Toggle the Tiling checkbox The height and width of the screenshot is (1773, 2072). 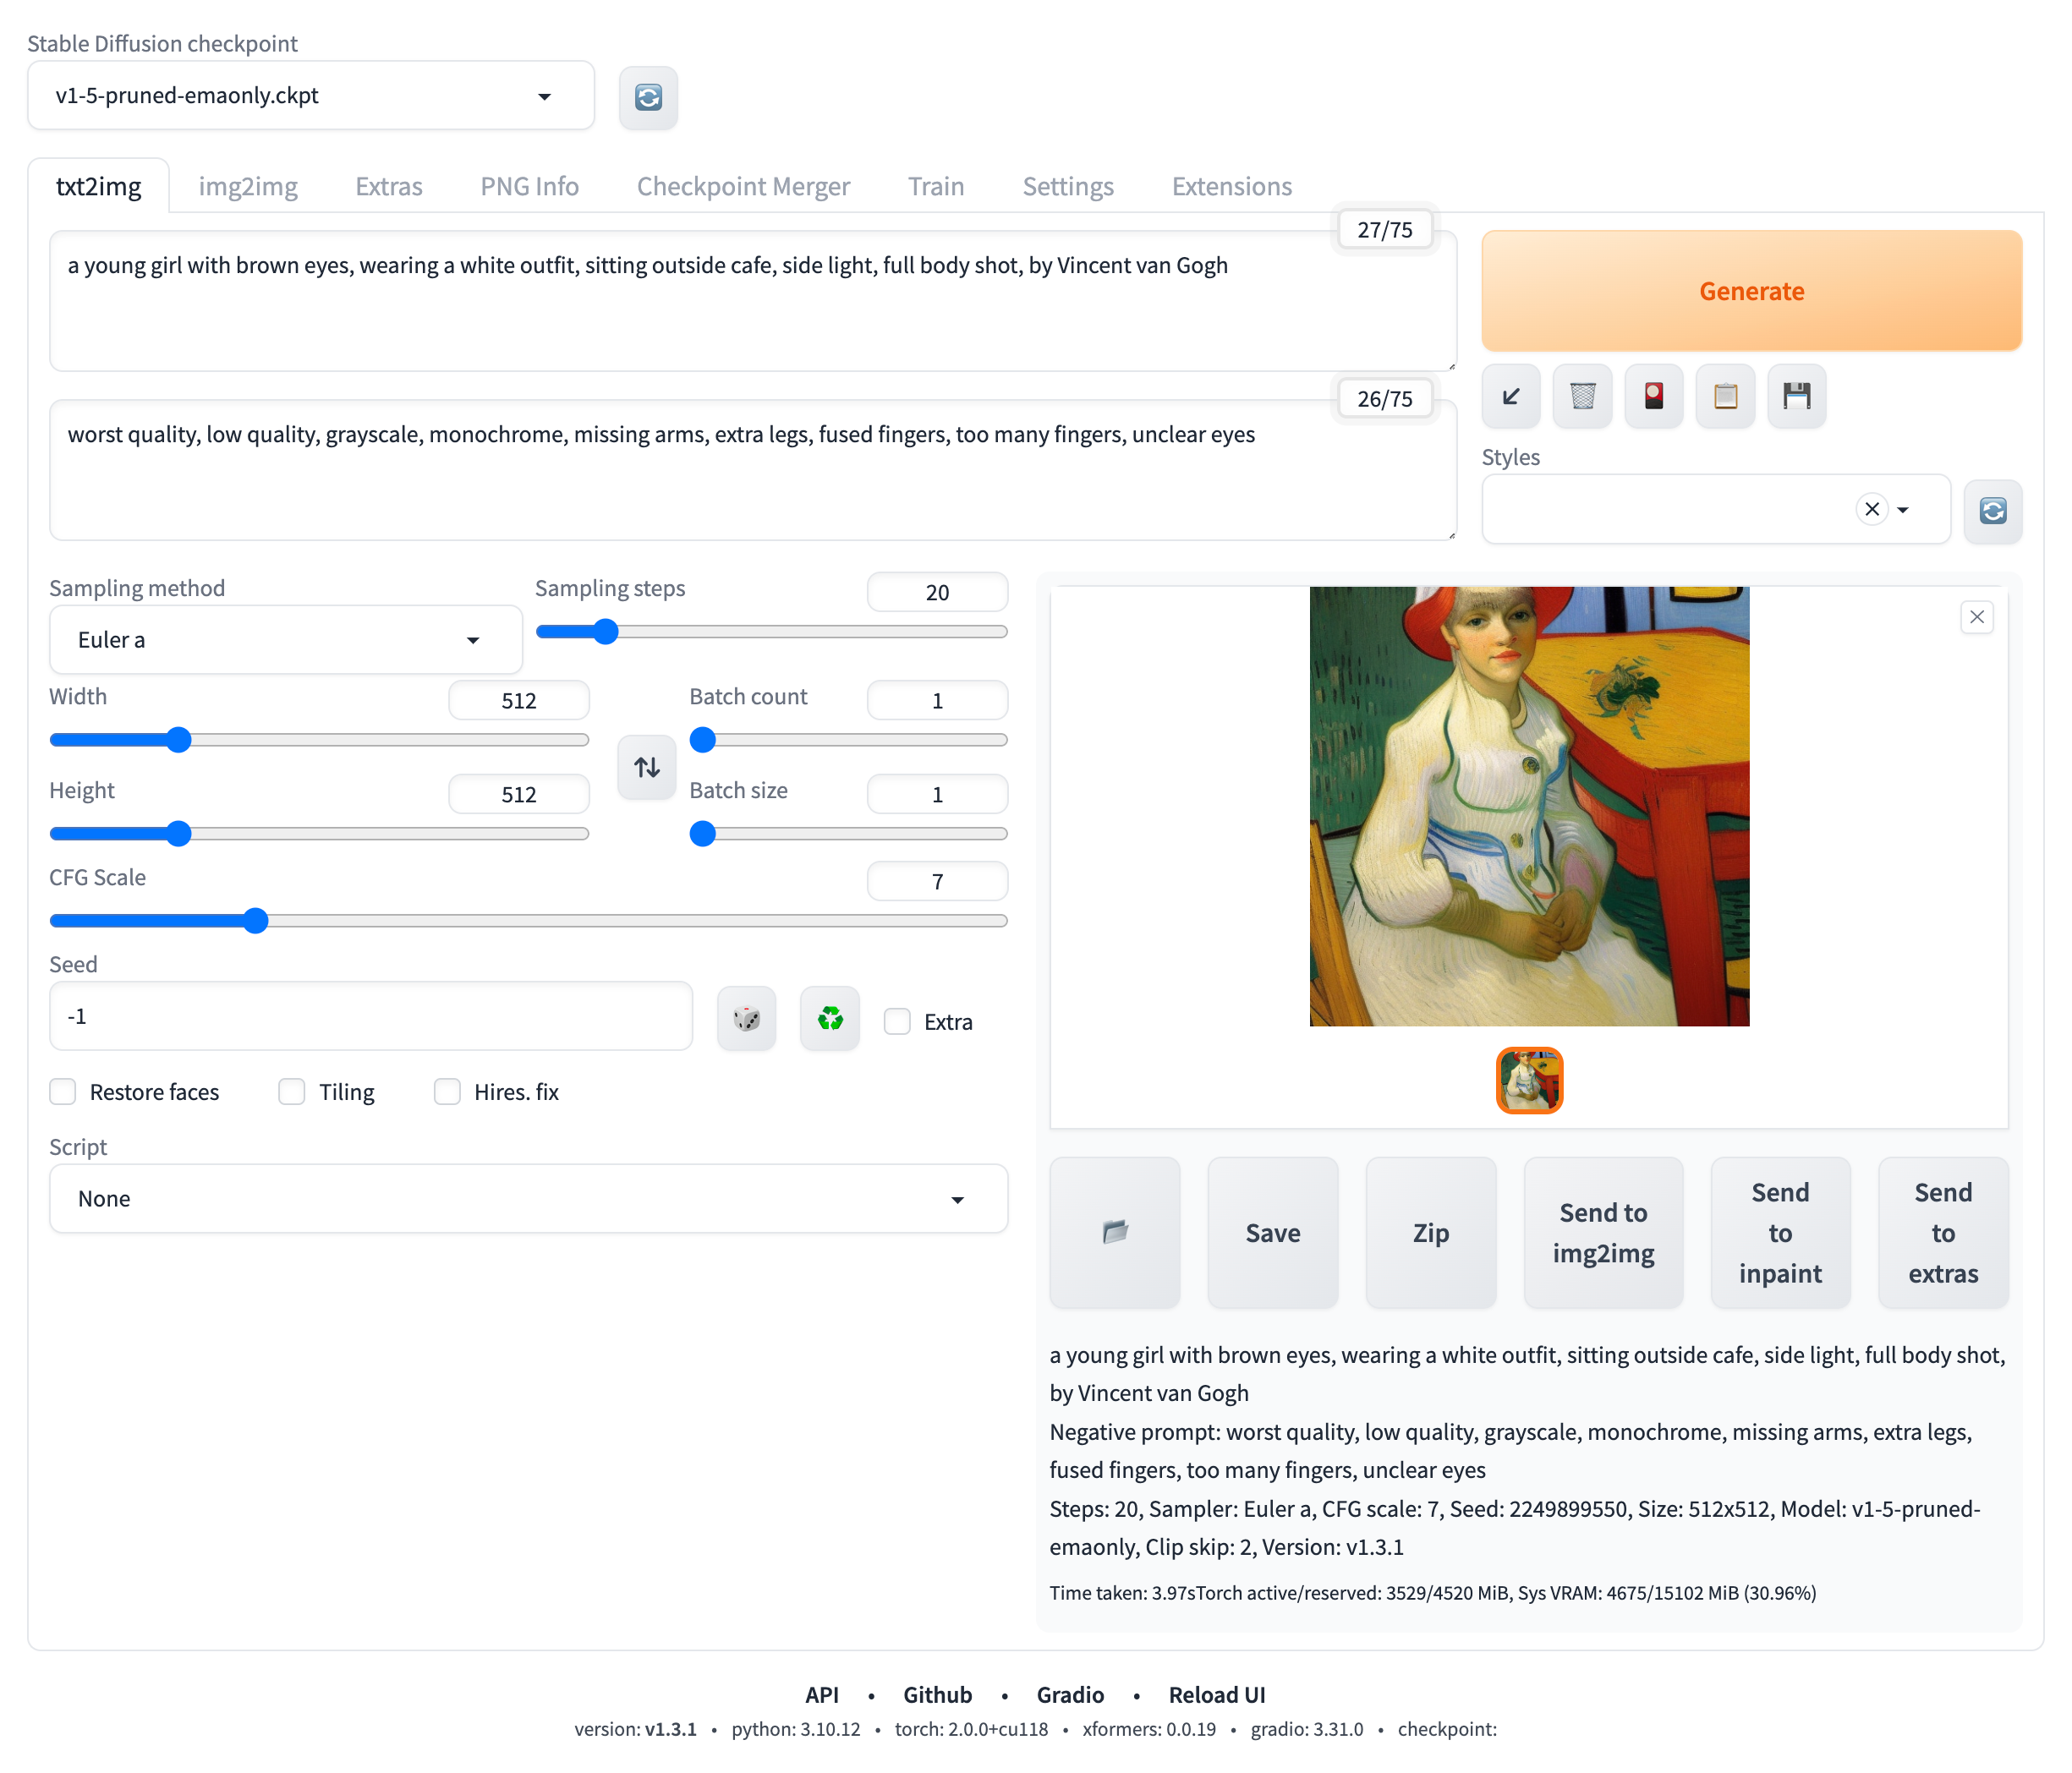click(x=292, y=1091)
